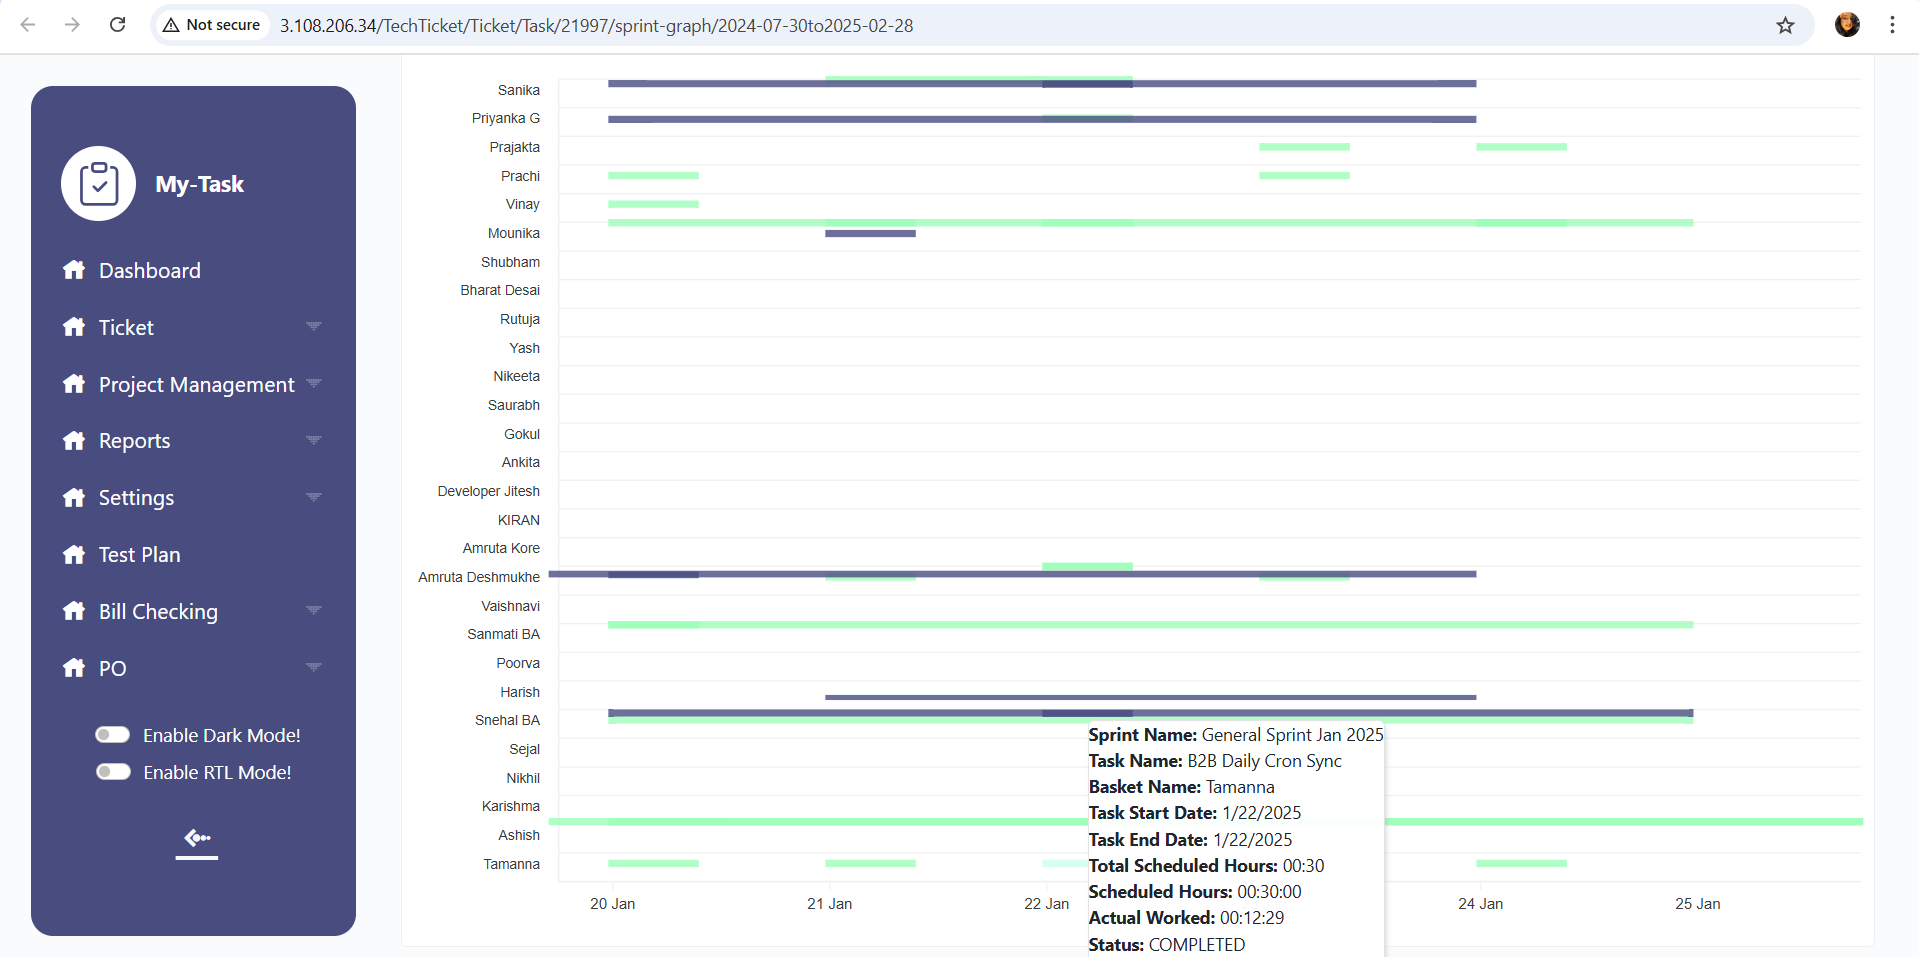The image size is (1919, 957).
Task: Click the Sanika row label
Action: pyautogui.click(x=518, y=90)
